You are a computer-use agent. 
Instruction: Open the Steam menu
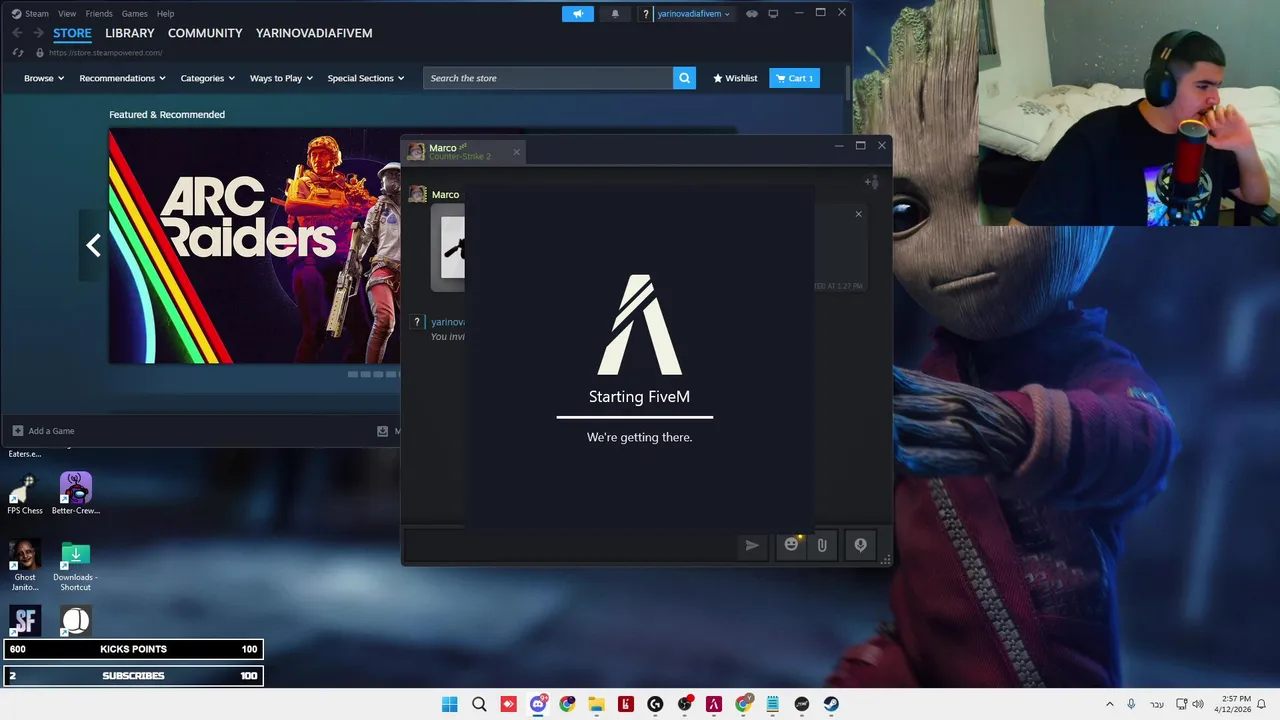tap(37, 14)
